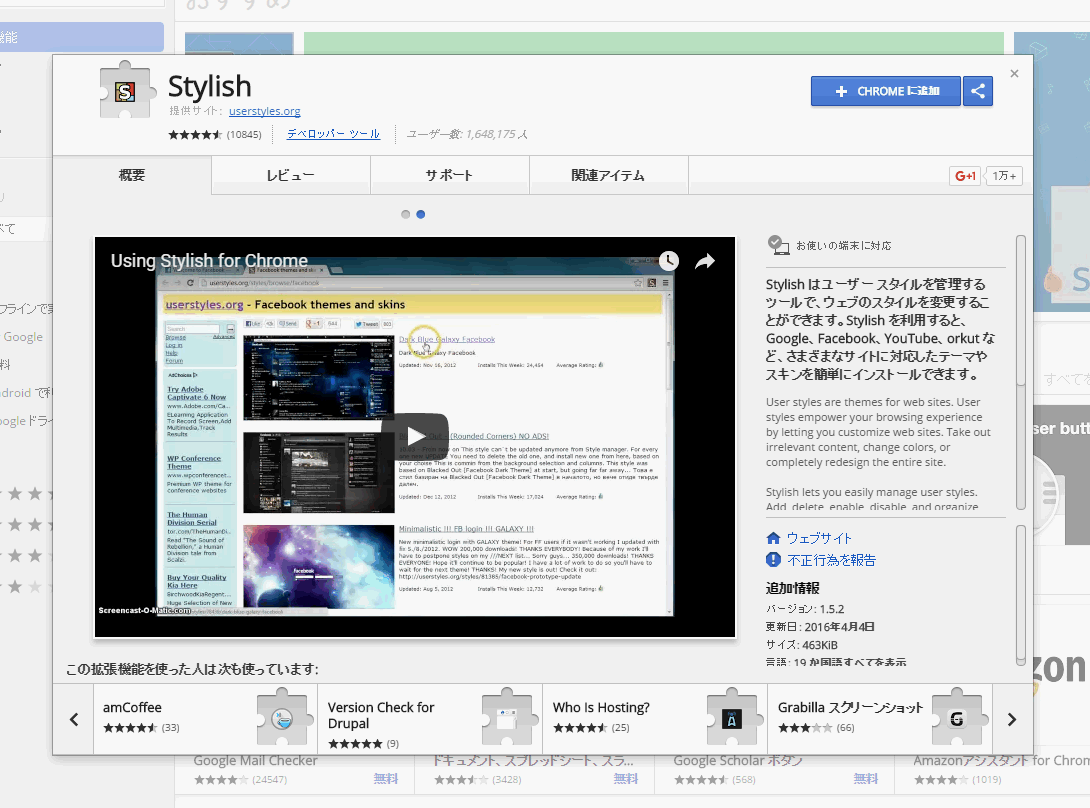Viewport: 1090px width, 808px height.
Task: Click the video share arrow icon
Action: 705,261
